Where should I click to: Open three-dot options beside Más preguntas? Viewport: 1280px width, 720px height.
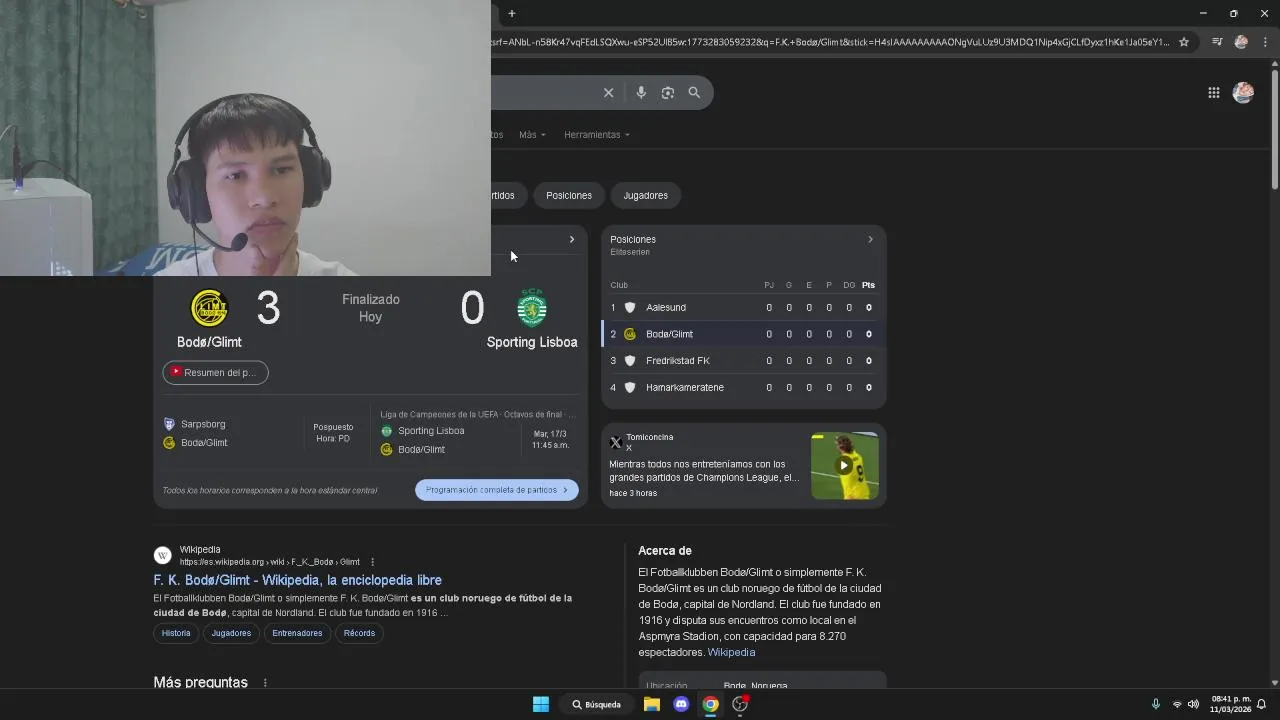coord(265,683)
